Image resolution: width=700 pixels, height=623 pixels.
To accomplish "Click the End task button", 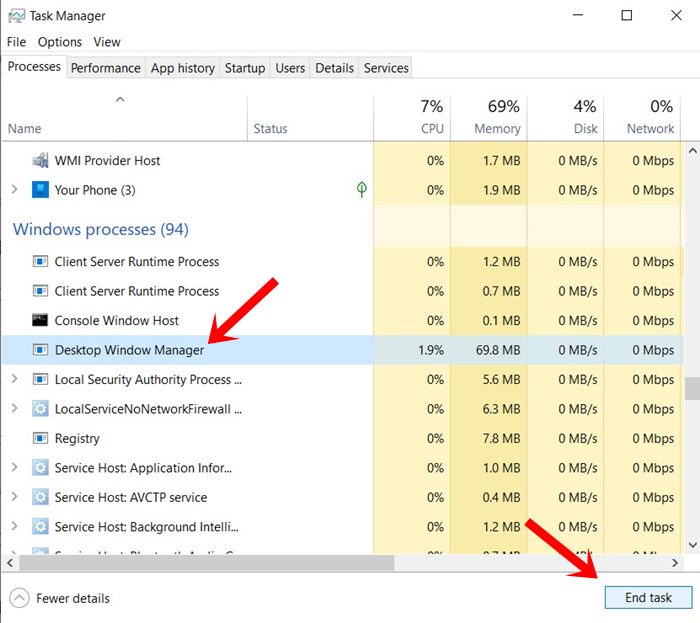I will [648, 597].
